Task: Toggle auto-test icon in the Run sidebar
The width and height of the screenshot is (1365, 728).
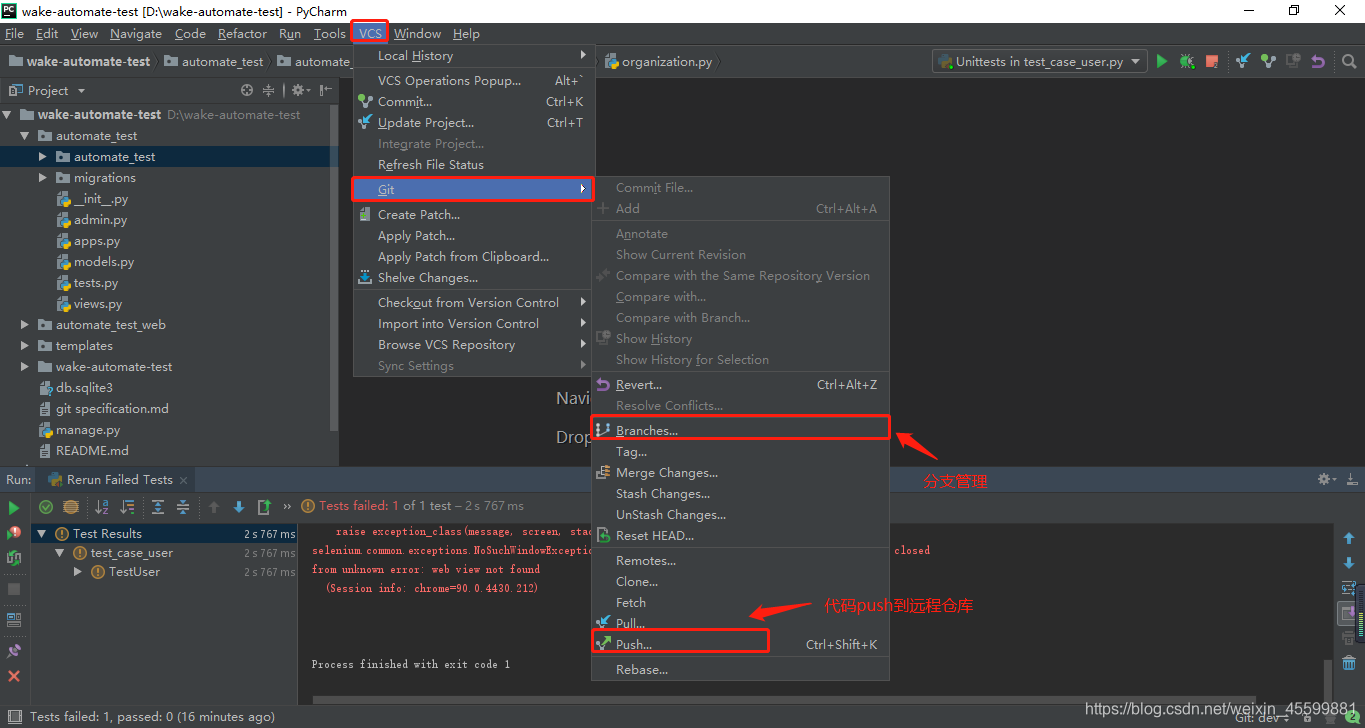Action: point(14,558)
